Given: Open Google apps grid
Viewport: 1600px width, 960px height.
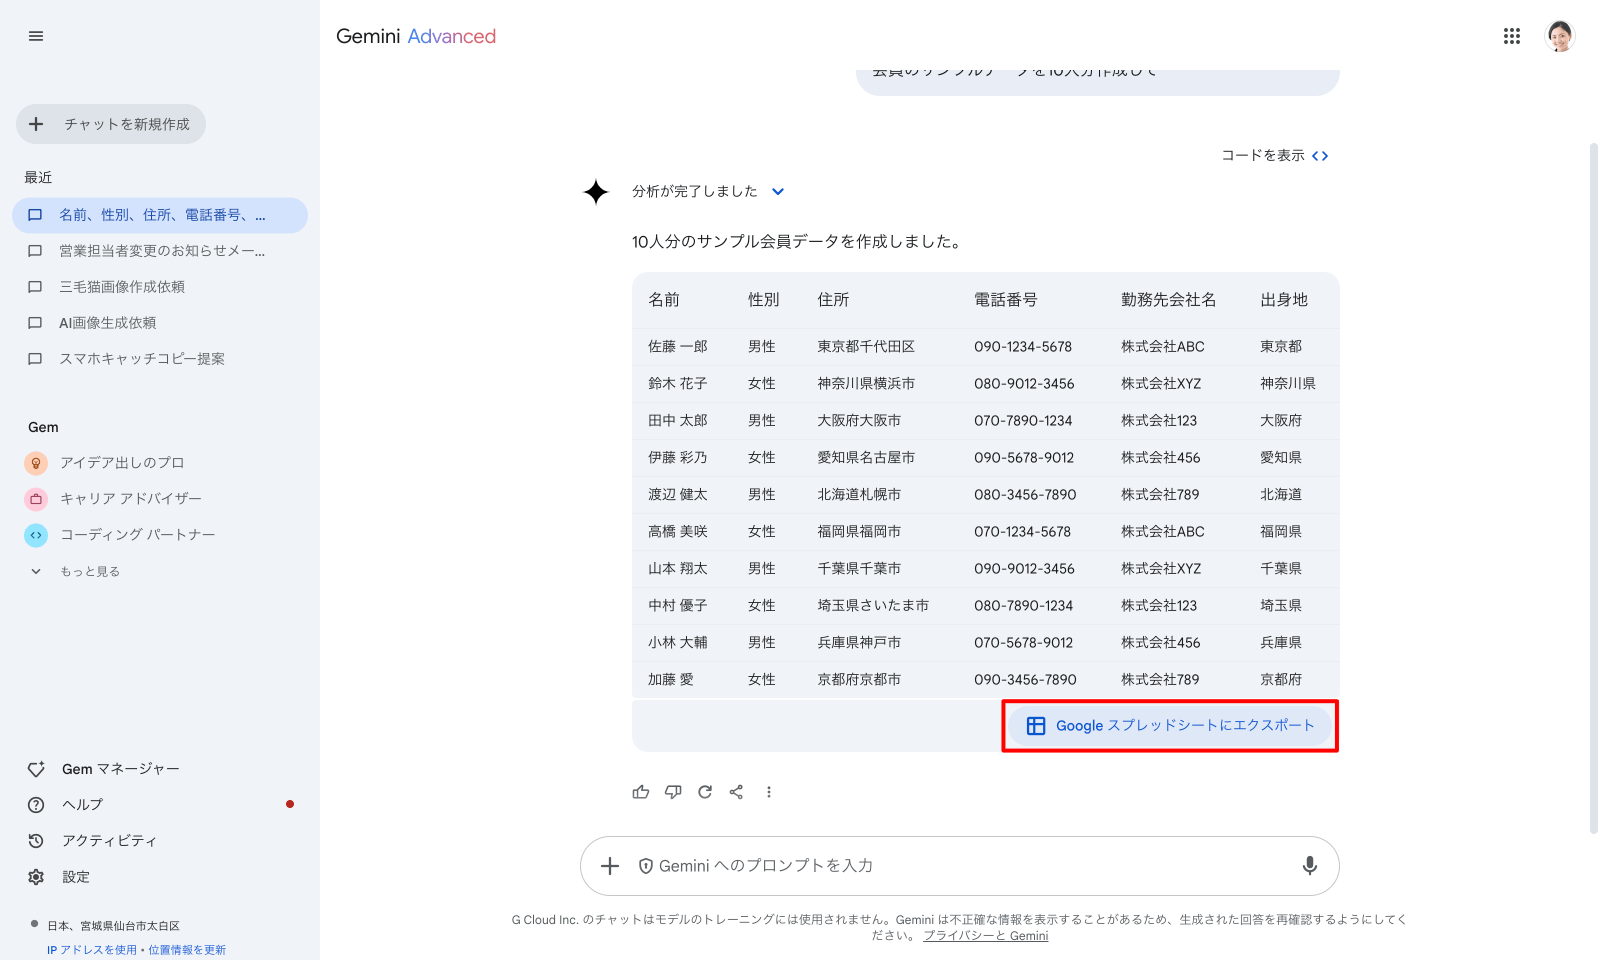Looking at the screenshot, I should 1512,36.
